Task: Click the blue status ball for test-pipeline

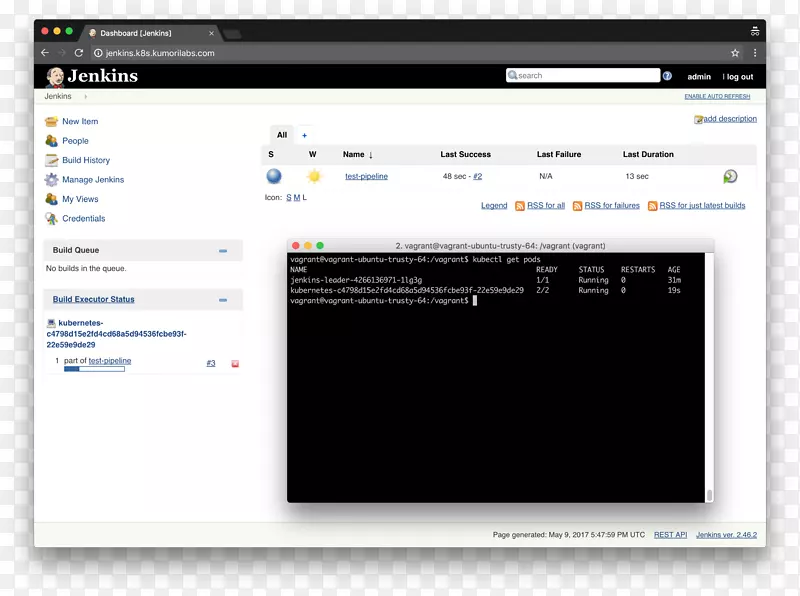Action: coord(273,177)
